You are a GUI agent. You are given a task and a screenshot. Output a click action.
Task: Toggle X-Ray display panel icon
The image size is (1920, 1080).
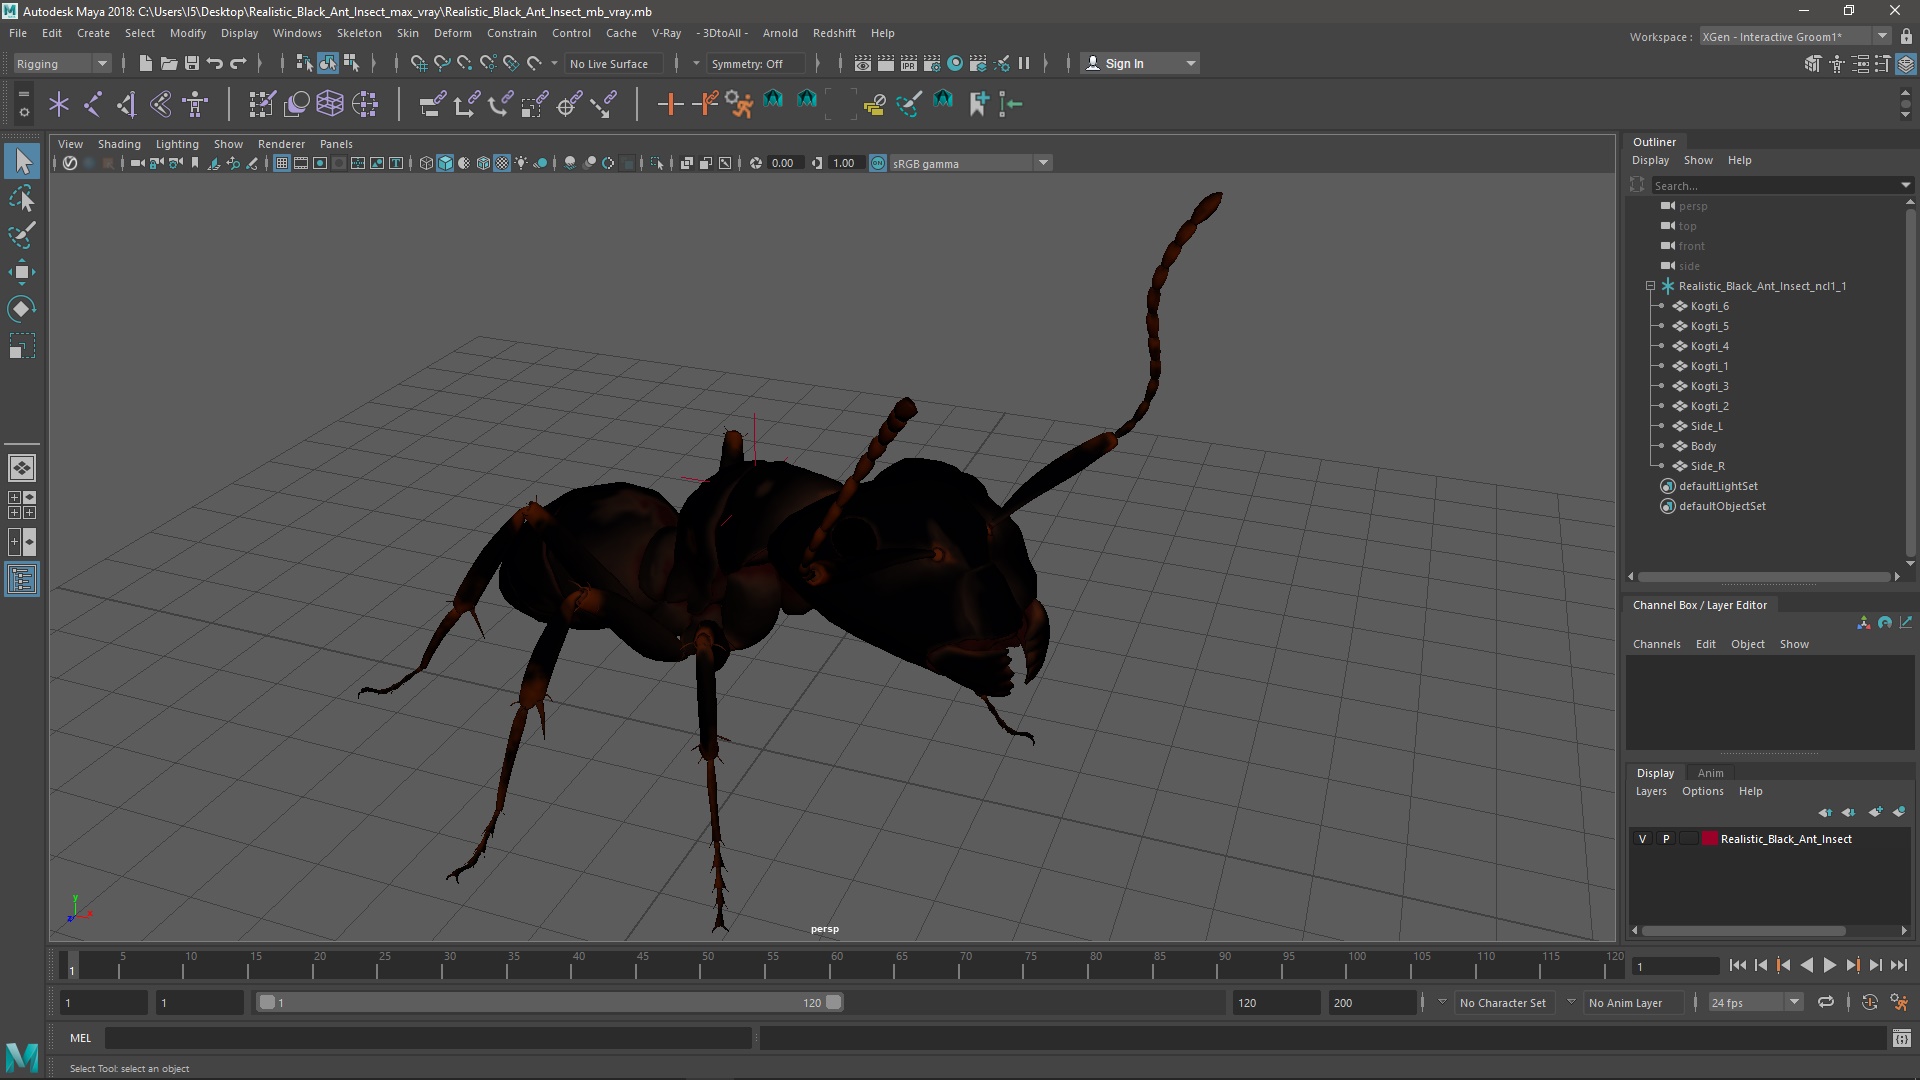686,163
